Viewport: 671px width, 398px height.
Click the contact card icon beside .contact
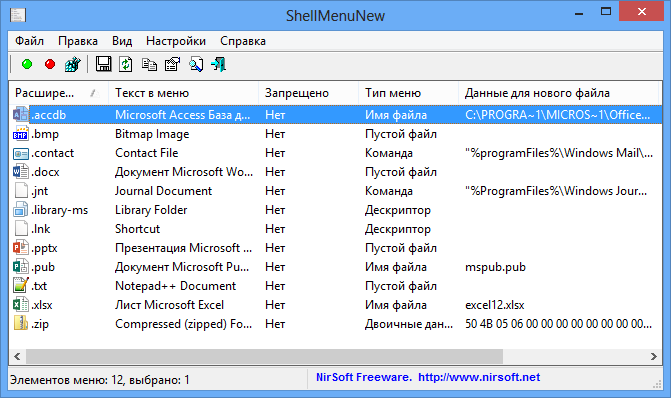pos(21,153)
